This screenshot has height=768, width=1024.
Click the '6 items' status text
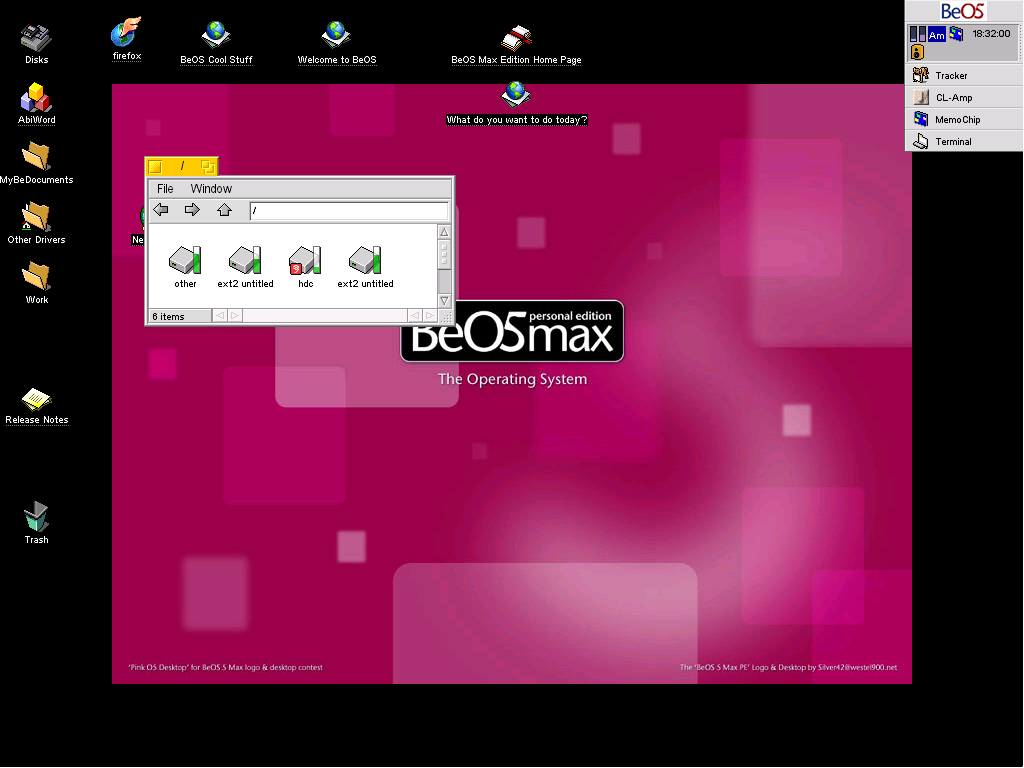[168, 317]
